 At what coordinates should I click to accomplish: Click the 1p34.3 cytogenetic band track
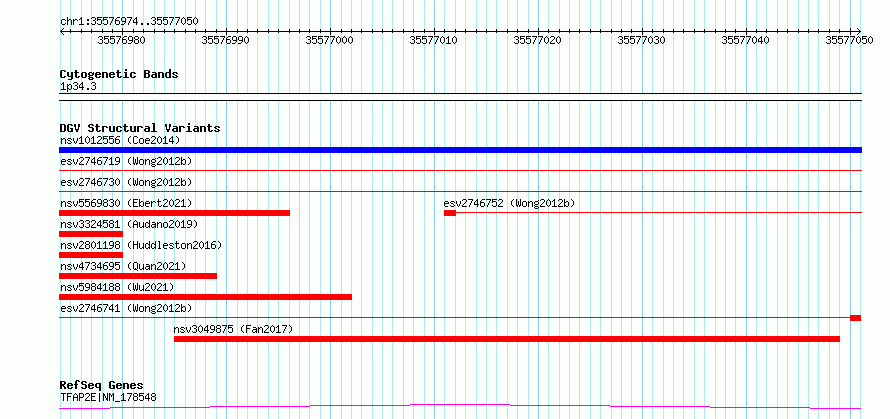pos(460,97)
